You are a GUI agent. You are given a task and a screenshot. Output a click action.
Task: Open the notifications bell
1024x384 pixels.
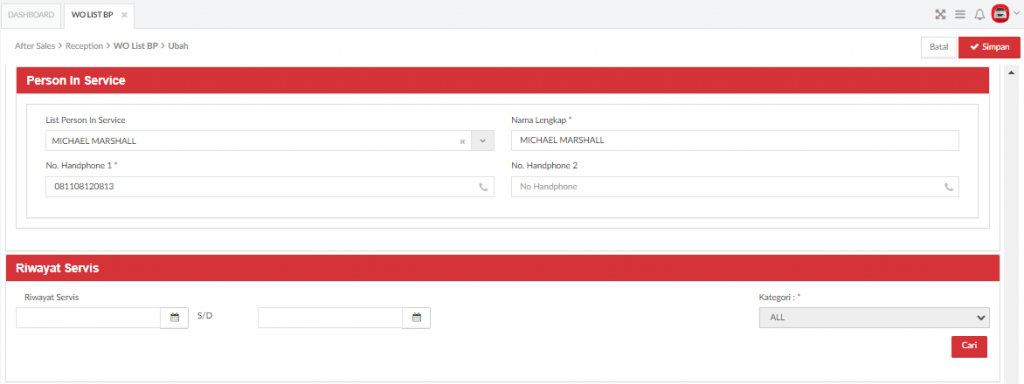point(979,14)
